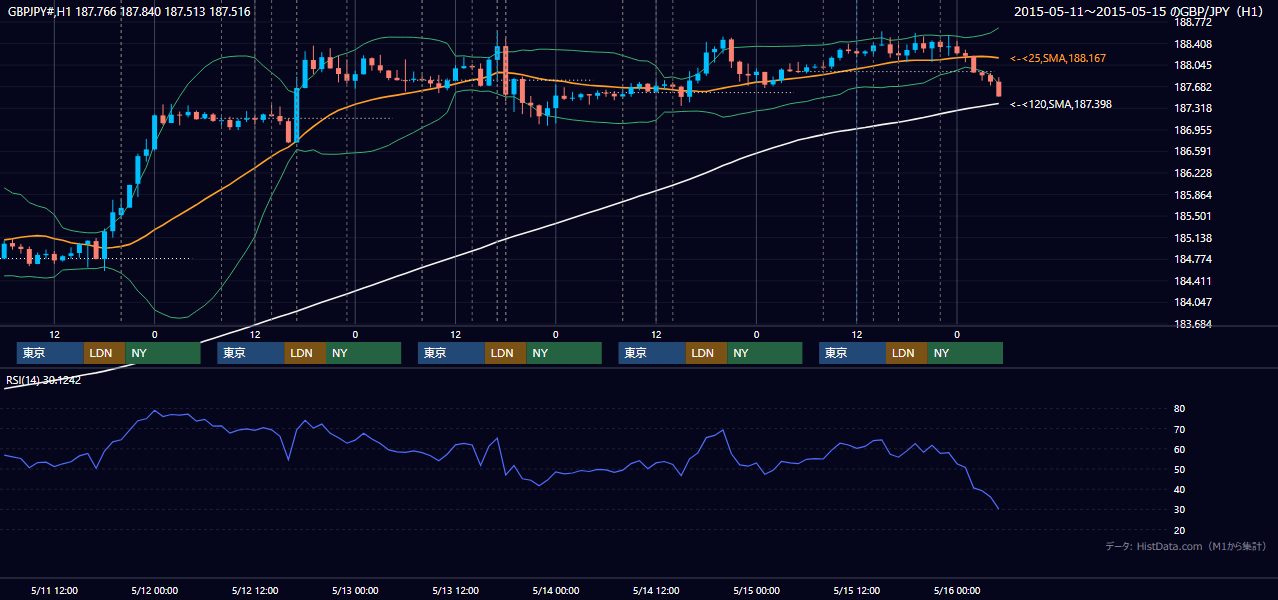Screen dimensions: 1278x600
Task: Click RSI scale level 80
Action: [x=1179, y=409]
